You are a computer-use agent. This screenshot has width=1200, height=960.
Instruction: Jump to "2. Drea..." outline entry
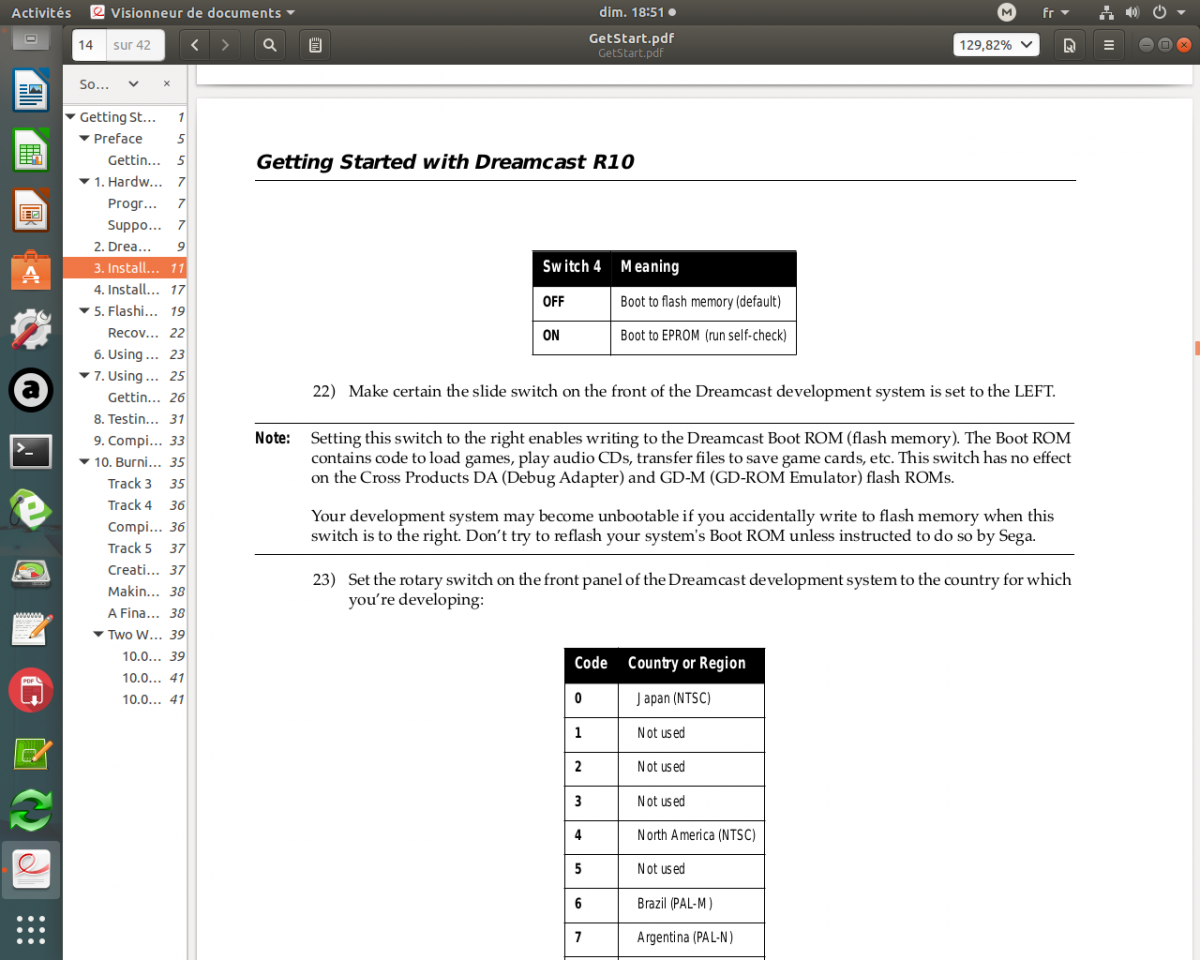125,246
